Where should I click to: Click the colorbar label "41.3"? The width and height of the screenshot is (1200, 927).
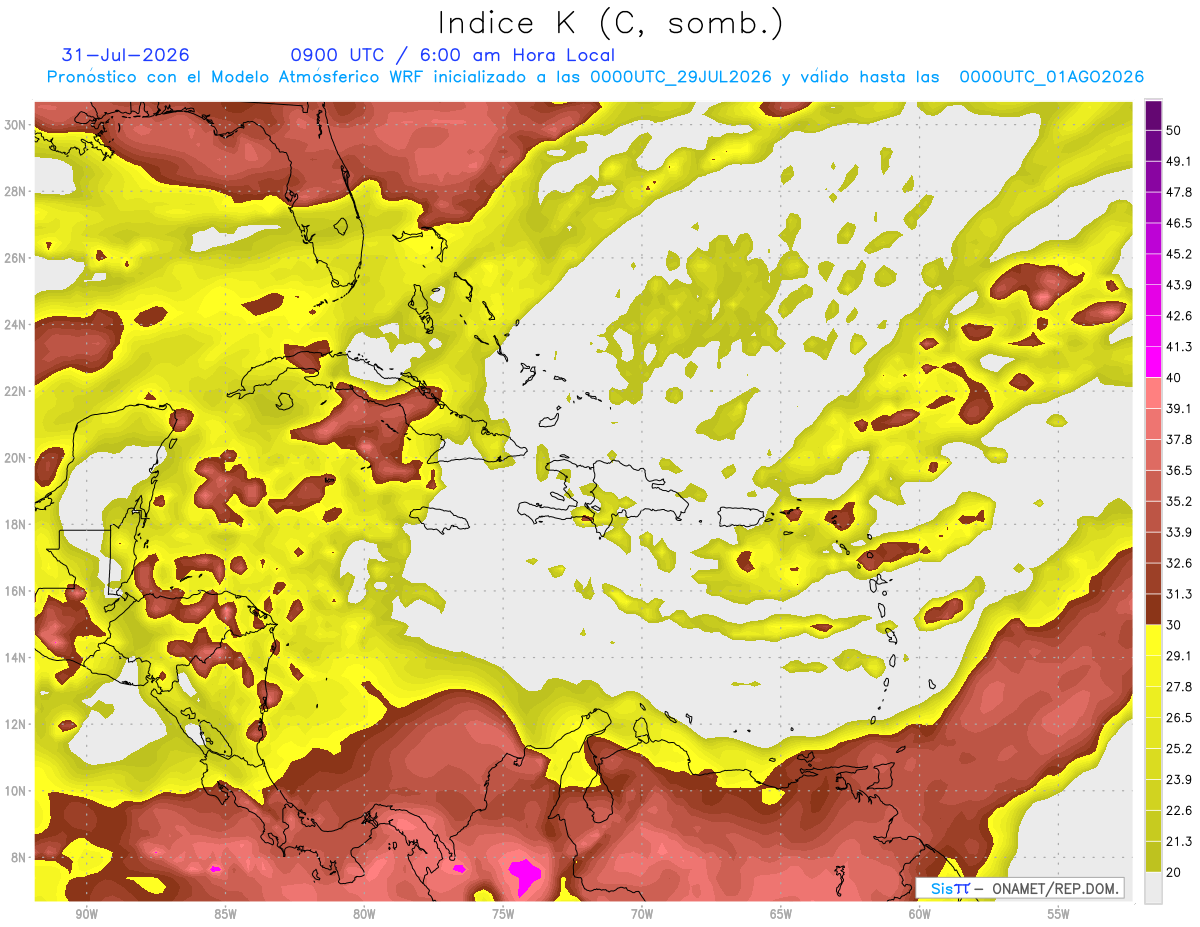click(1179, 347)
